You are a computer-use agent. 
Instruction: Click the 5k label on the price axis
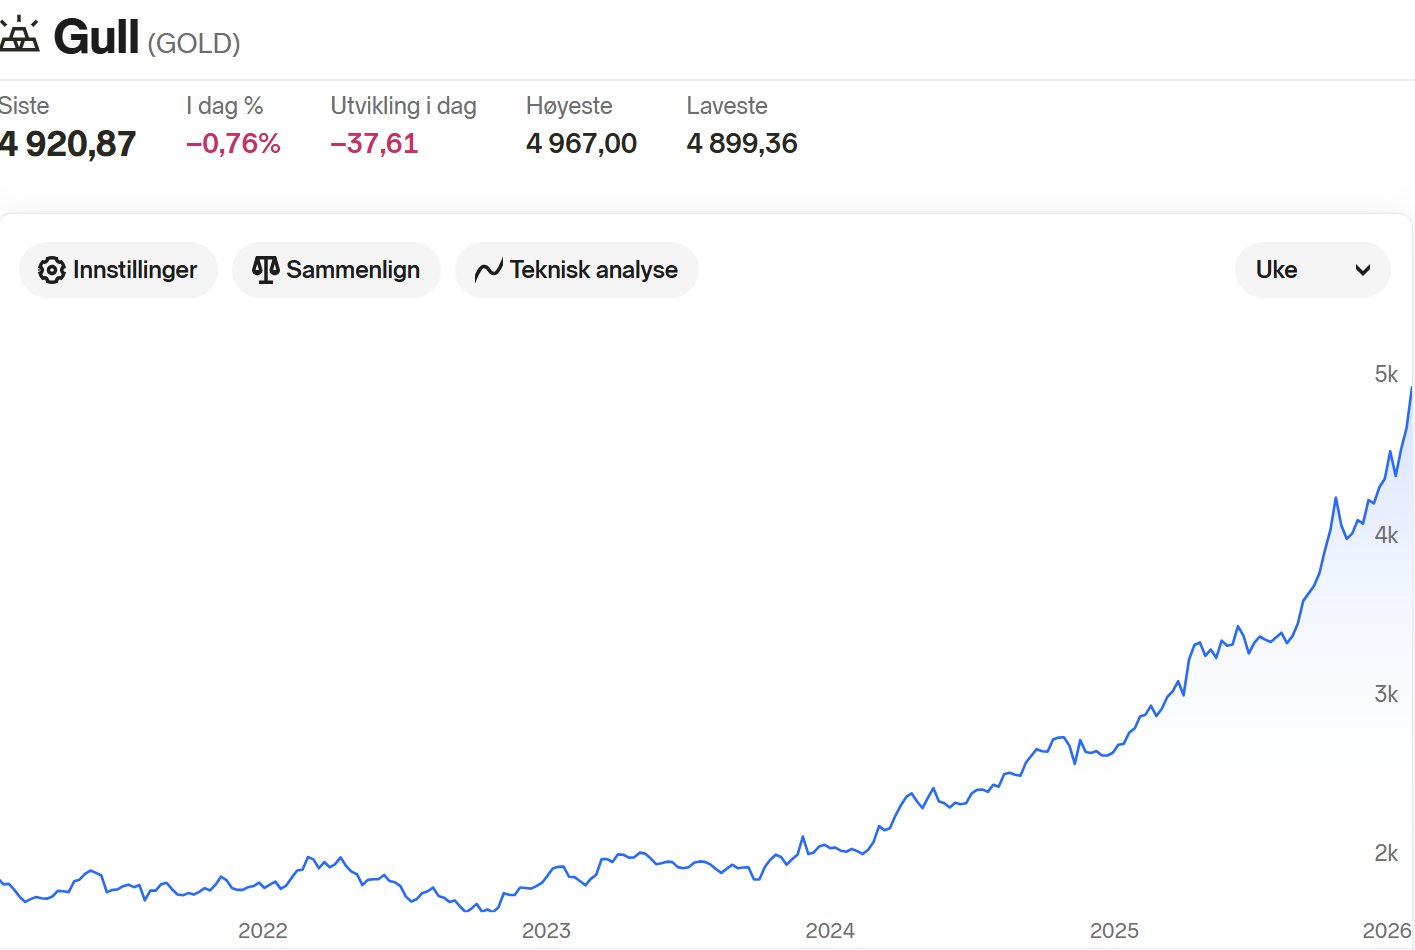pyautogui.click(x=1386, y=374)
